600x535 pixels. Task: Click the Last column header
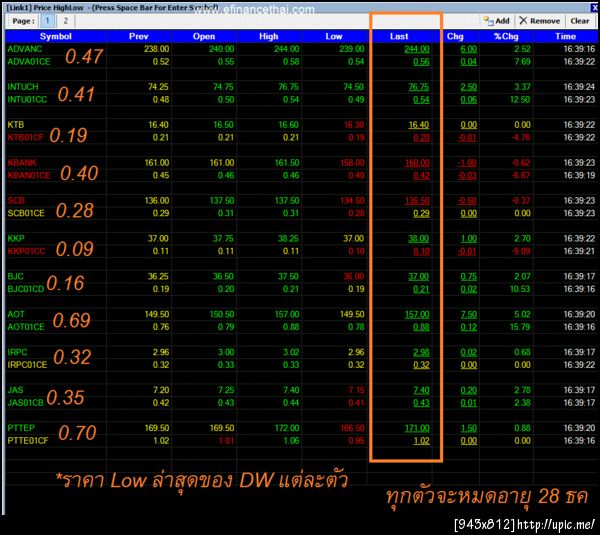(399, 36)
